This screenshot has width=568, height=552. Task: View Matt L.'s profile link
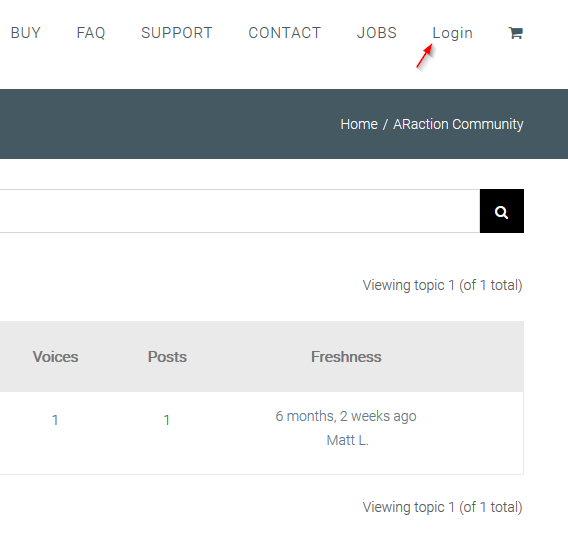tap(347, 440)
